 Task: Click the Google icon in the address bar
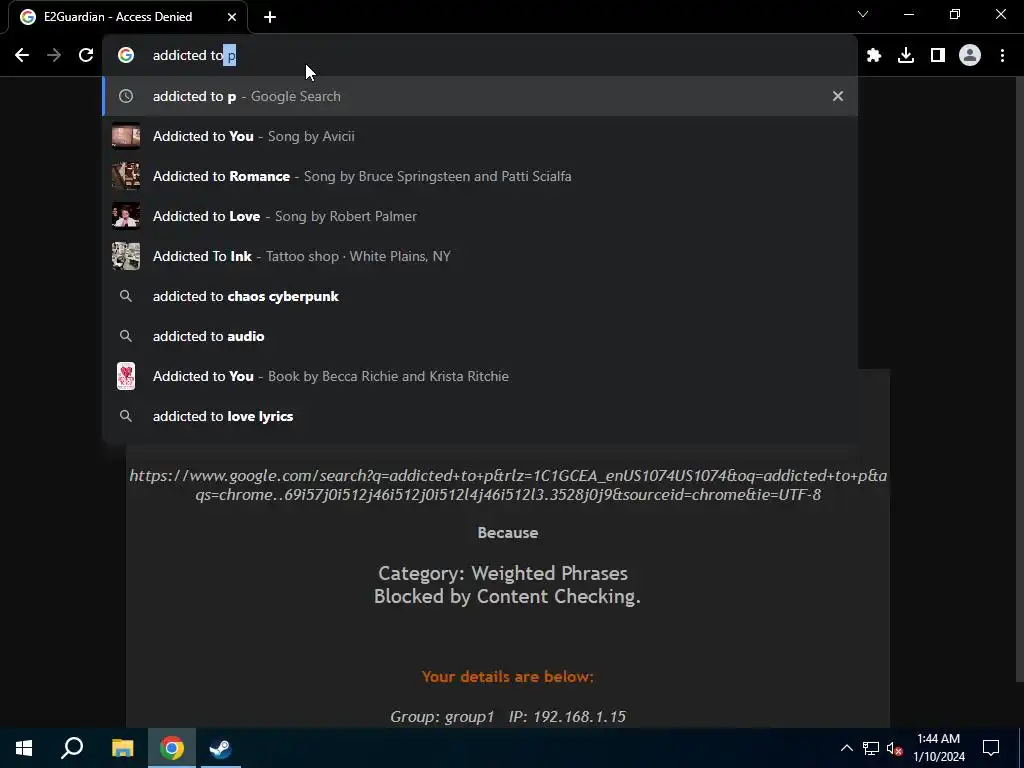[126, 55]
